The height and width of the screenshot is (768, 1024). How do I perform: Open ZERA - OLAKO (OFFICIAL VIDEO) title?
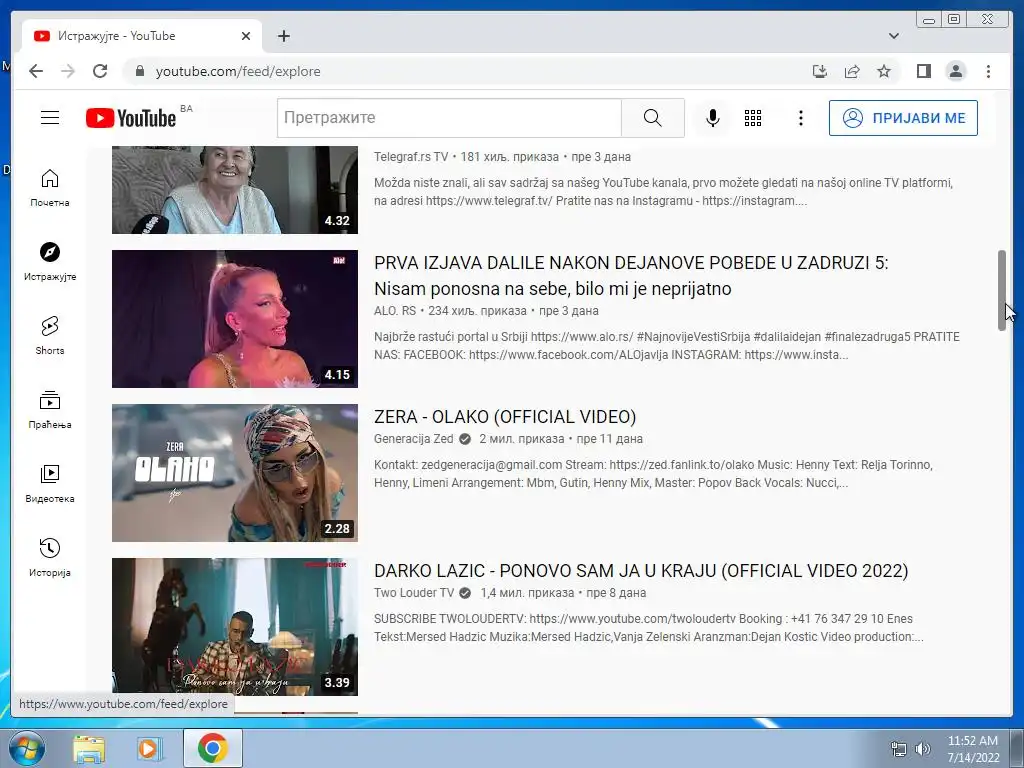505,417
